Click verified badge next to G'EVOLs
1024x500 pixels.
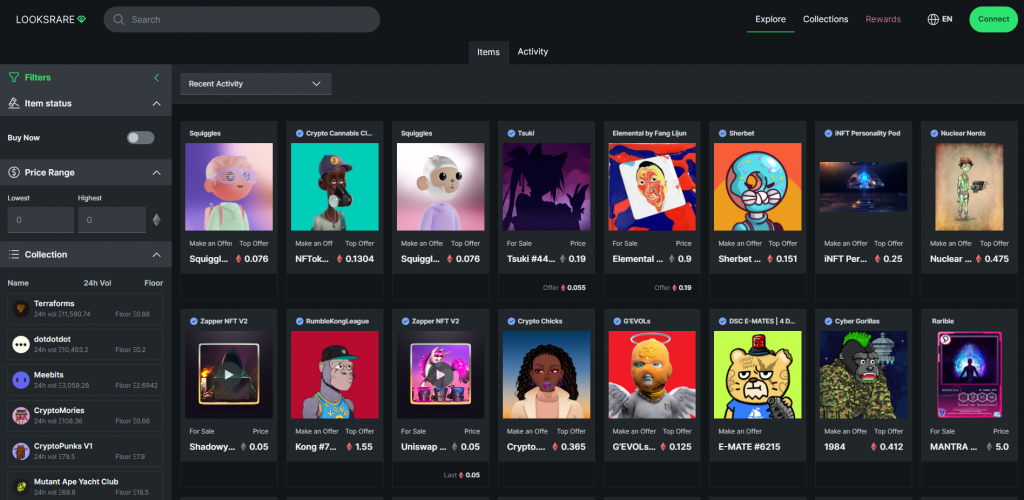pos(617,321)
